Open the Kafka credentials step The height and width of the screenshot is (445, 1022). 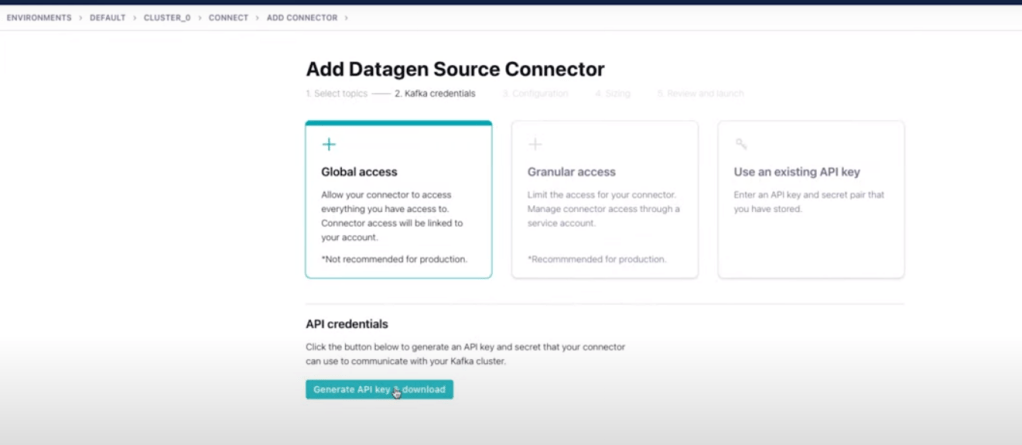435,94
